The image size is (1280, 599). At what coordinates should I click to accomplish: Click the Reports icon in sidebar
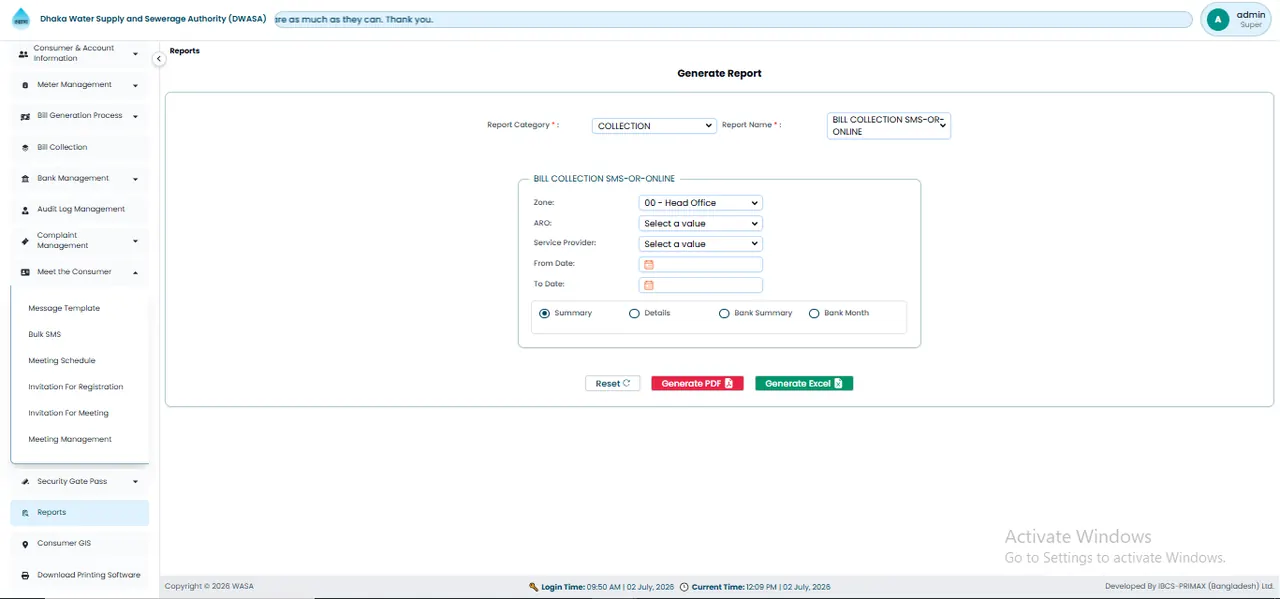[x=25, y=513]
